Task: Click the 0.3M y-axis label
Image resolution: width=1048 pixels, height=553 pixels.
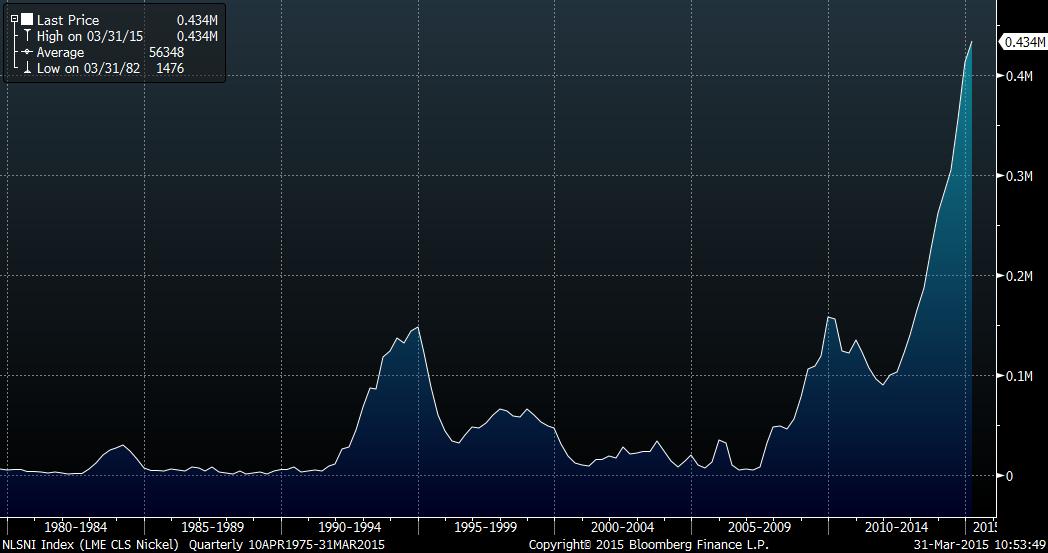Action: [1019, 176]
